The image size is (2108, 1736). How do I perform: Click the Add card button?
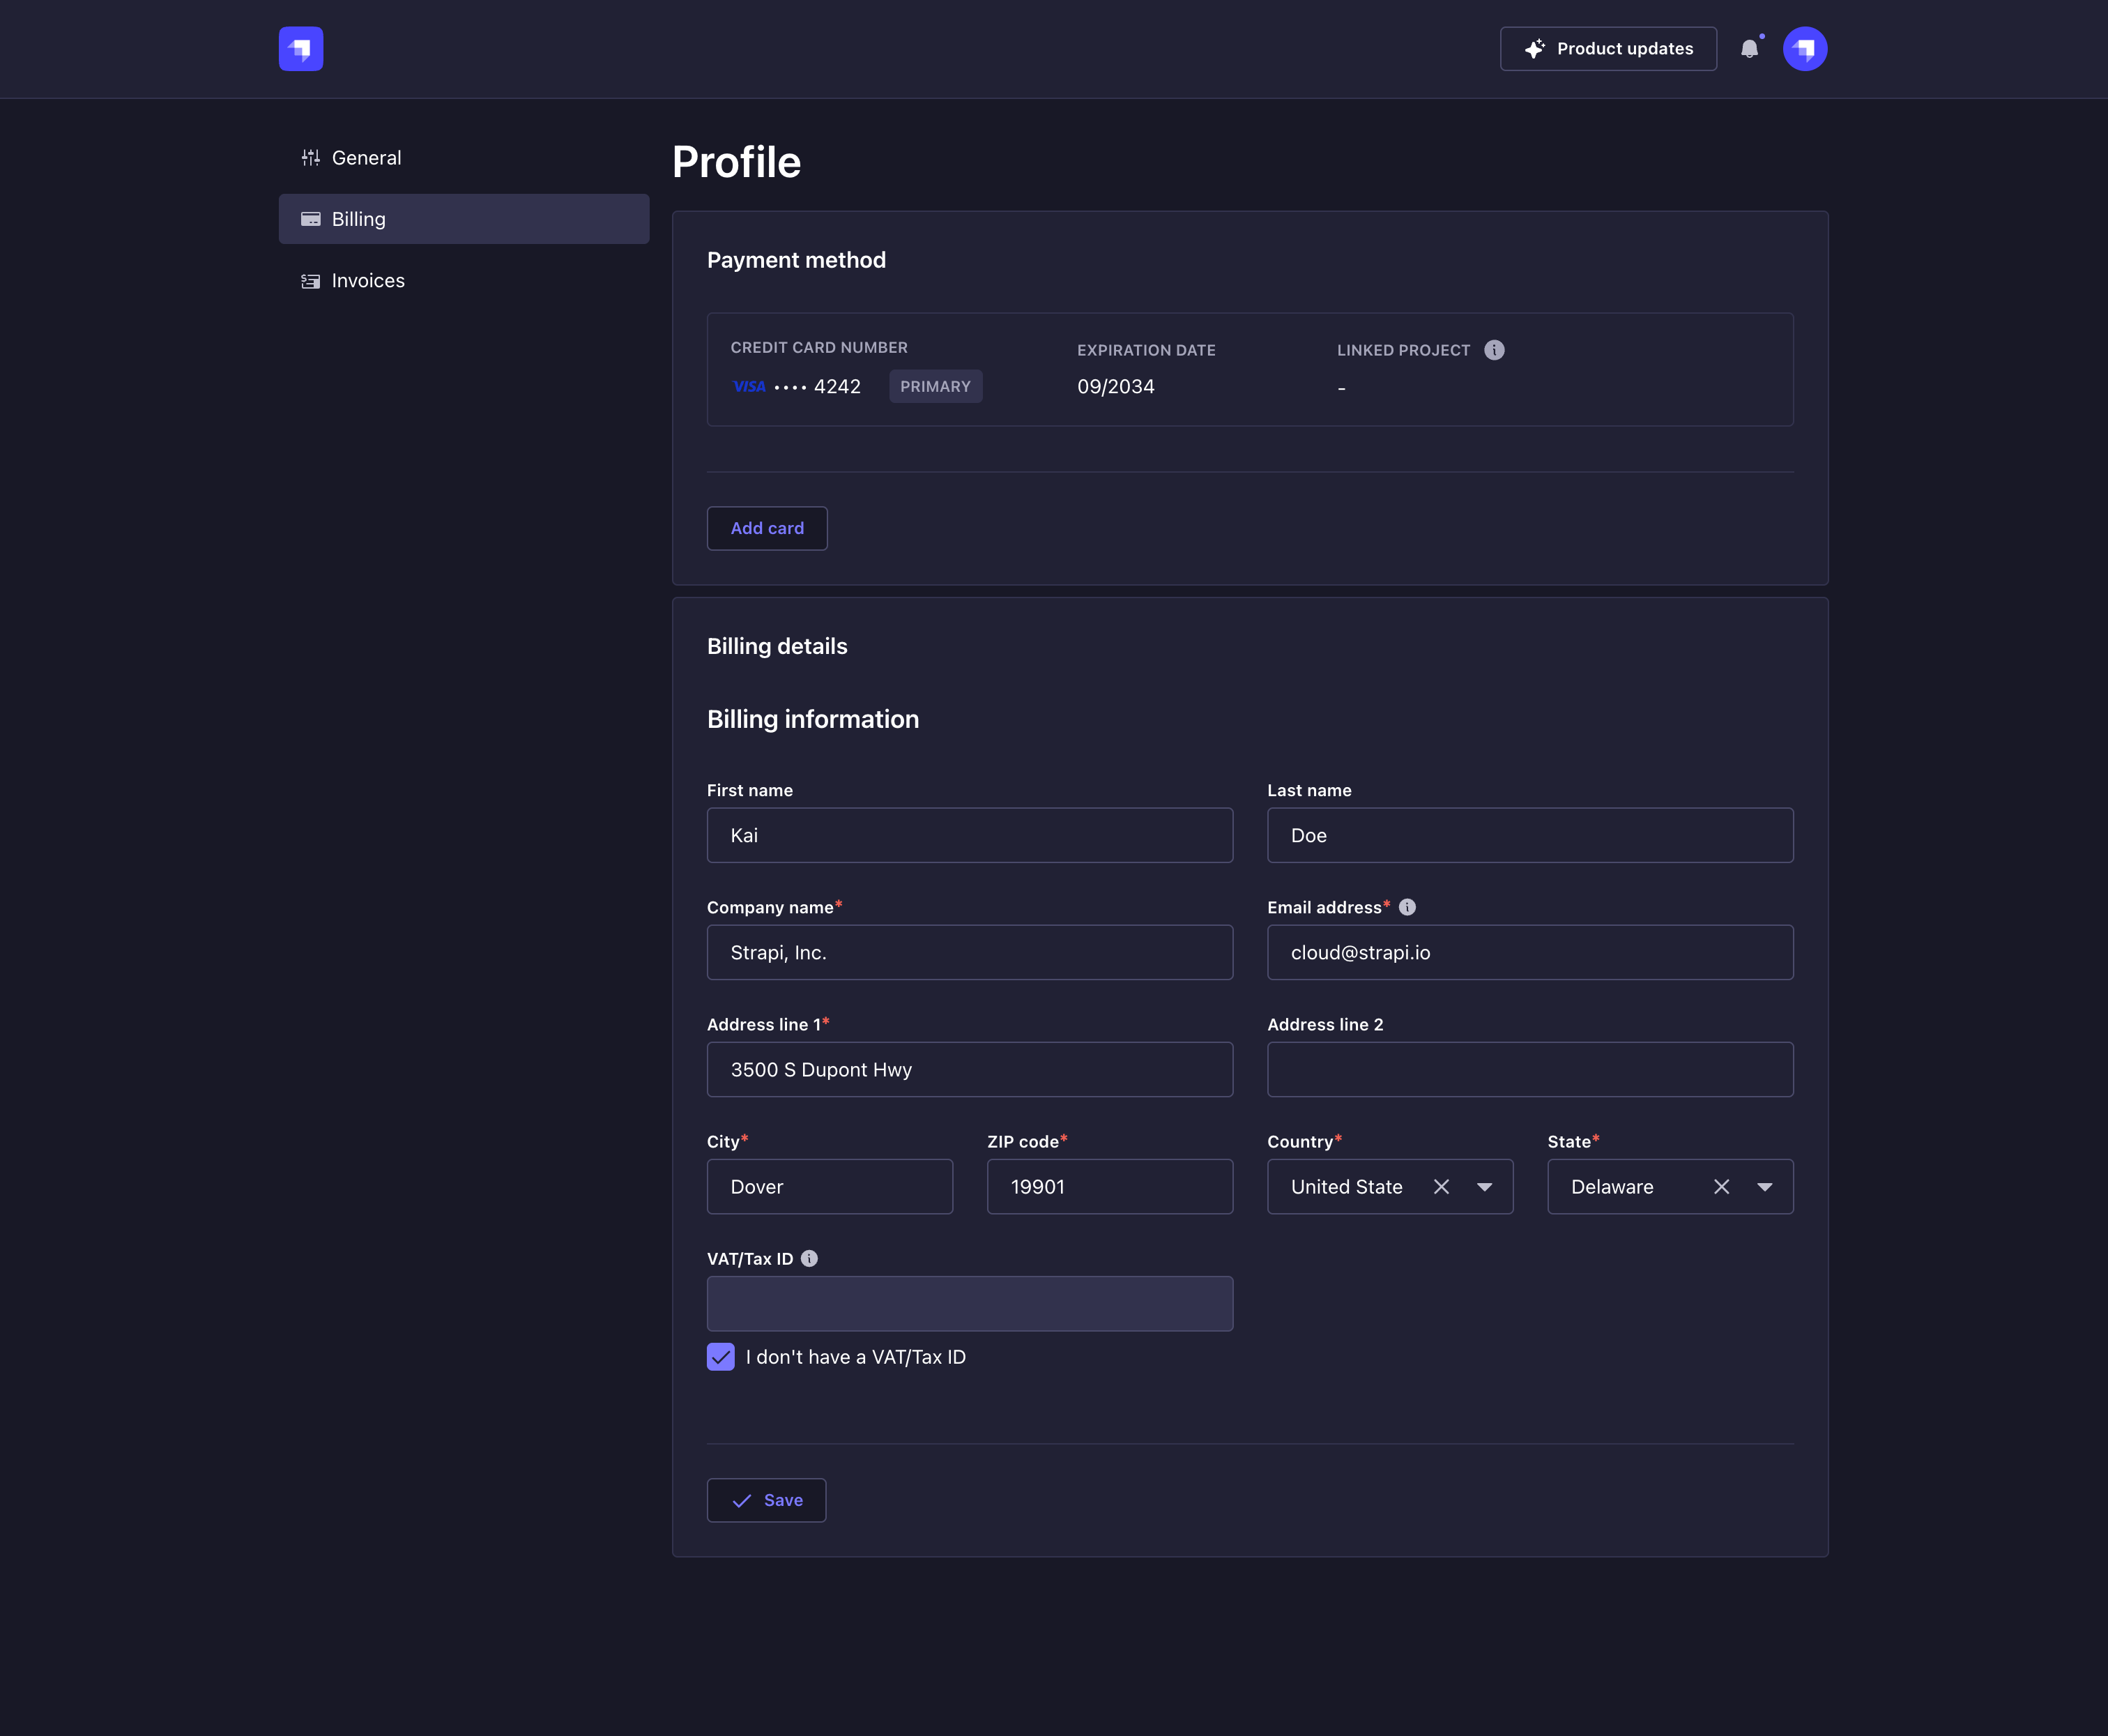click(x=766, y=528)
